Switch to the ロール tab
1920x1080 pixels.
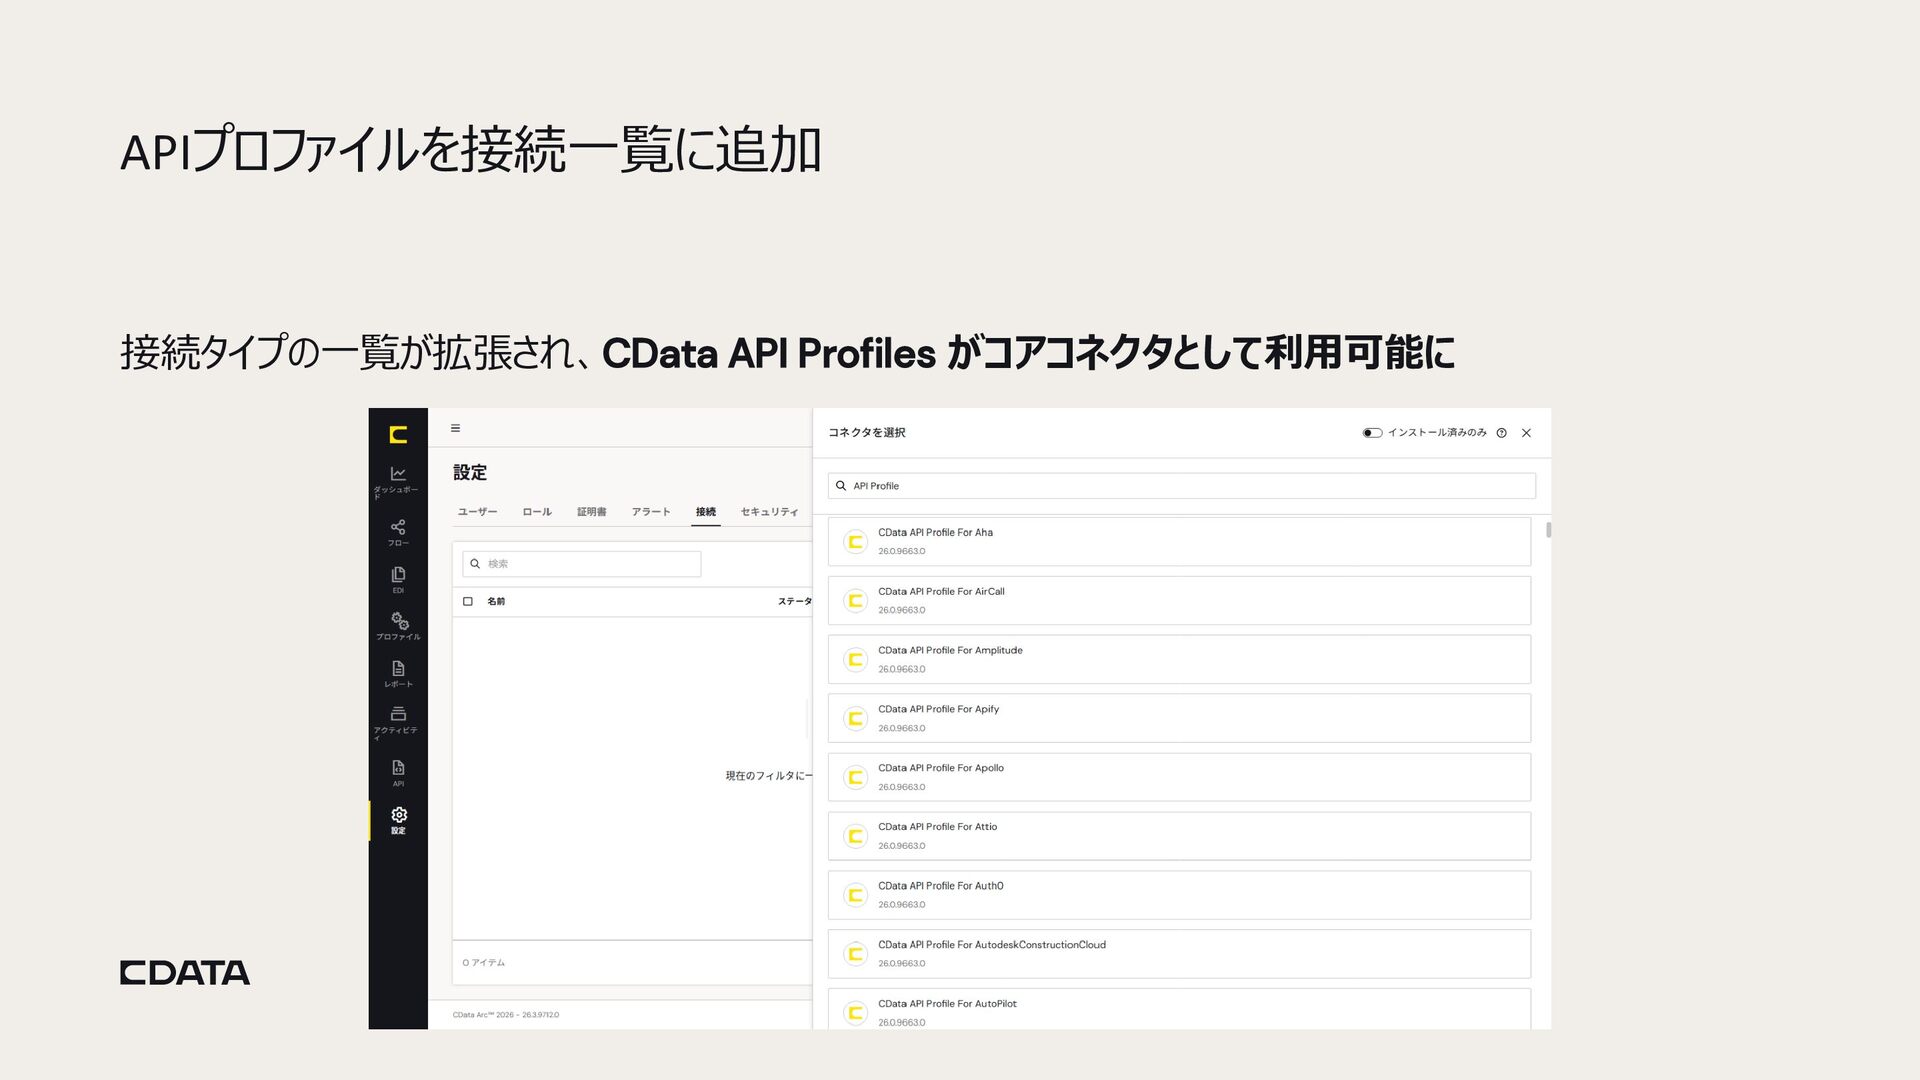point(537,512)
